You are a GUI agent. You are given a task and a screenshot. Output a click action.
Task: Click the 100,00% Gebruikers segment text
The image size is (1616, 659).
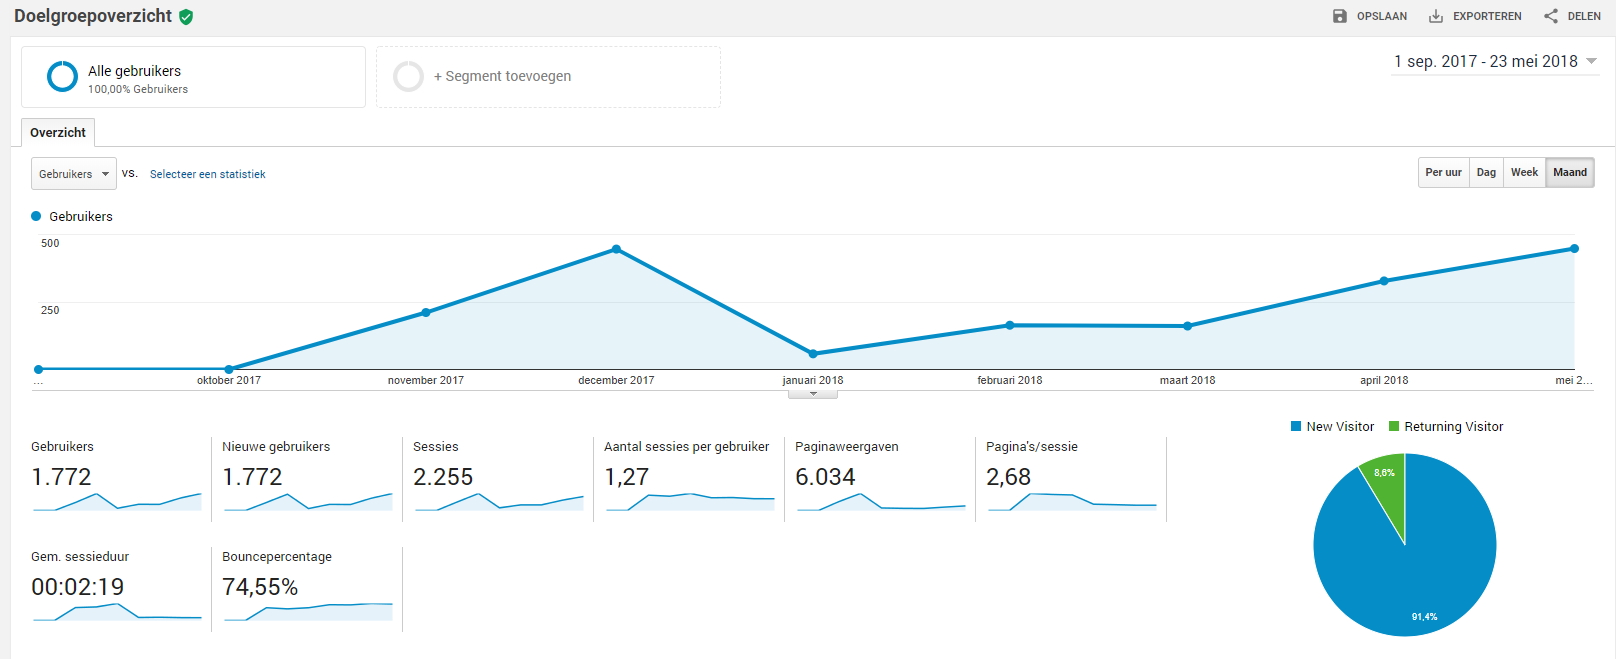(138, 89)
